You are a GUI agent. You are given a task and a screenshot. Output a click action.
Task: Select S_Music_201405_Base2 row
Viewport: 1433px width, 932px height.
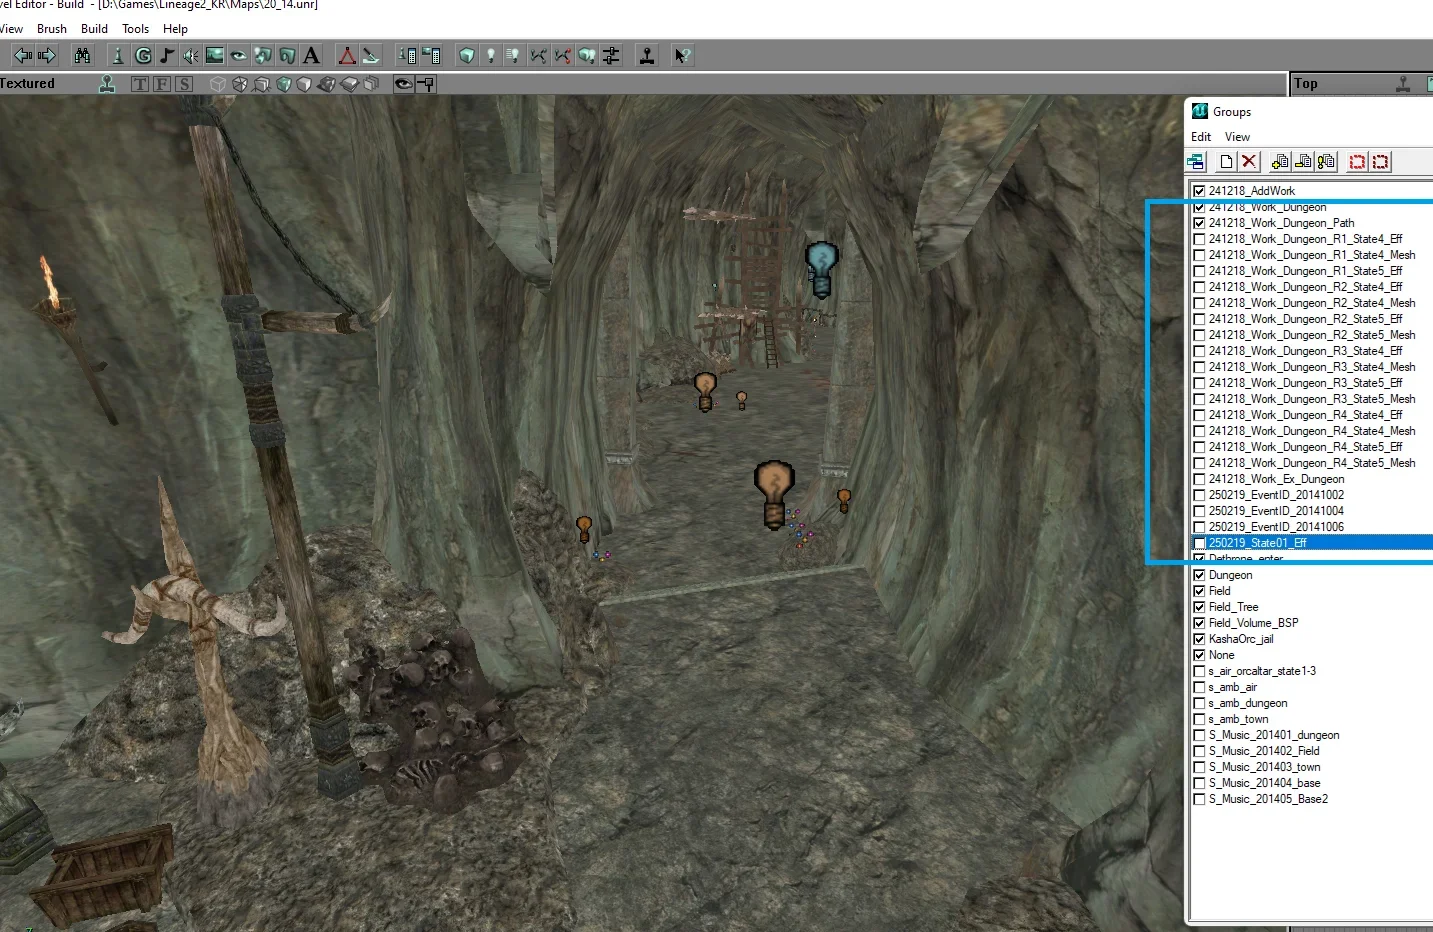click(x=1312, y=799)
